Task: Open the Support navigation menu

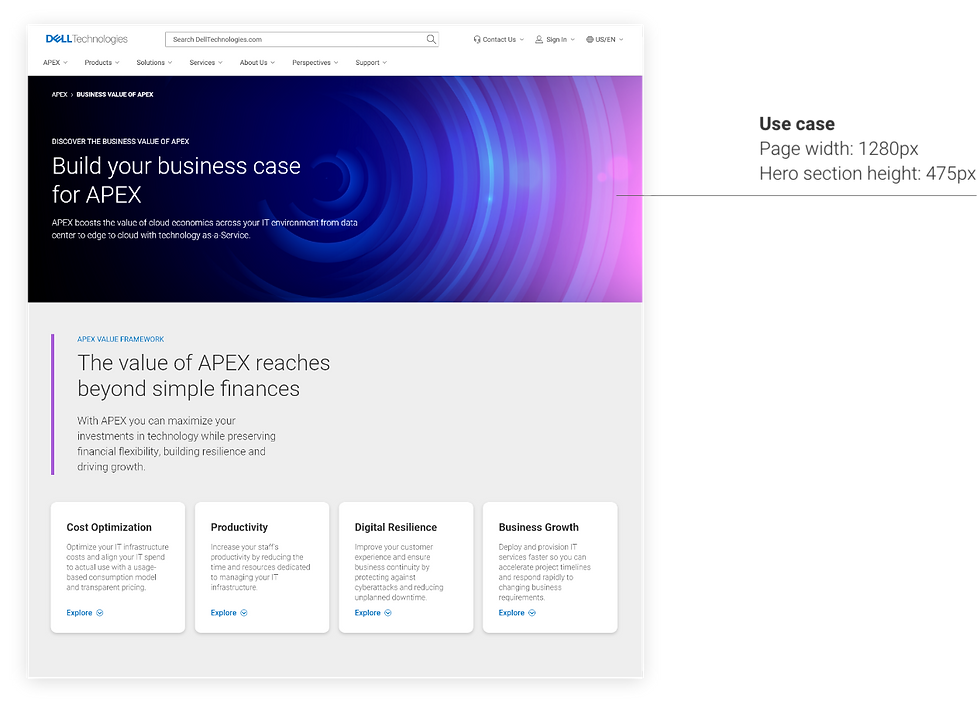Action: coord(371,62)
